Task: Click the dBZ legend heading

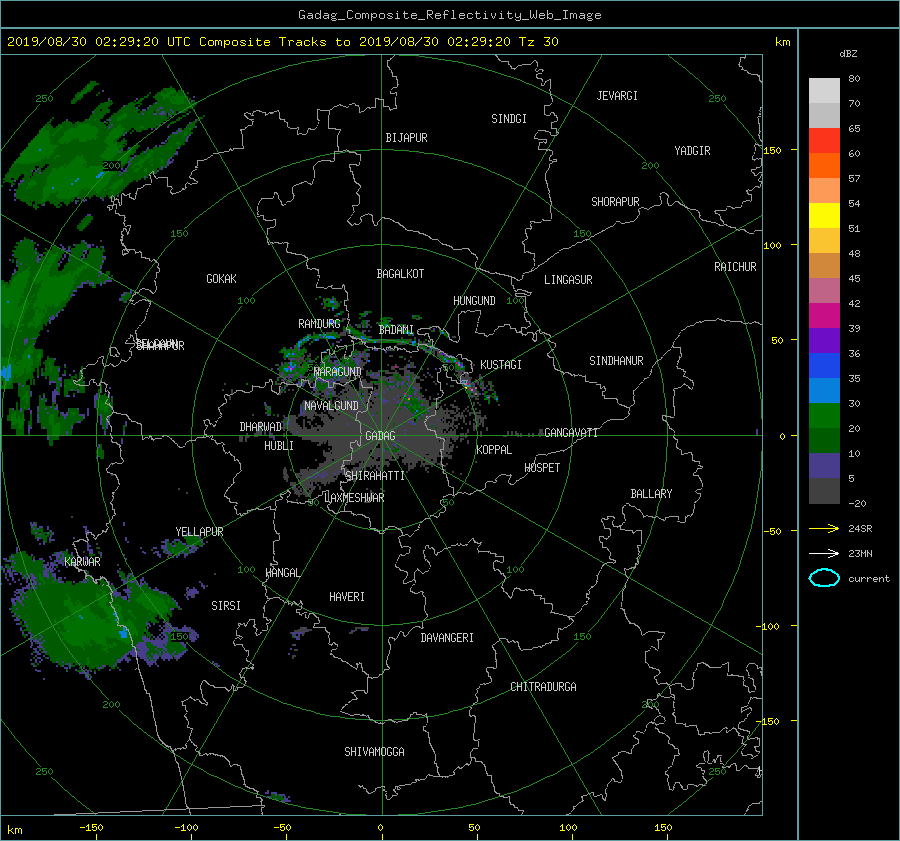Action: (848, 54)
